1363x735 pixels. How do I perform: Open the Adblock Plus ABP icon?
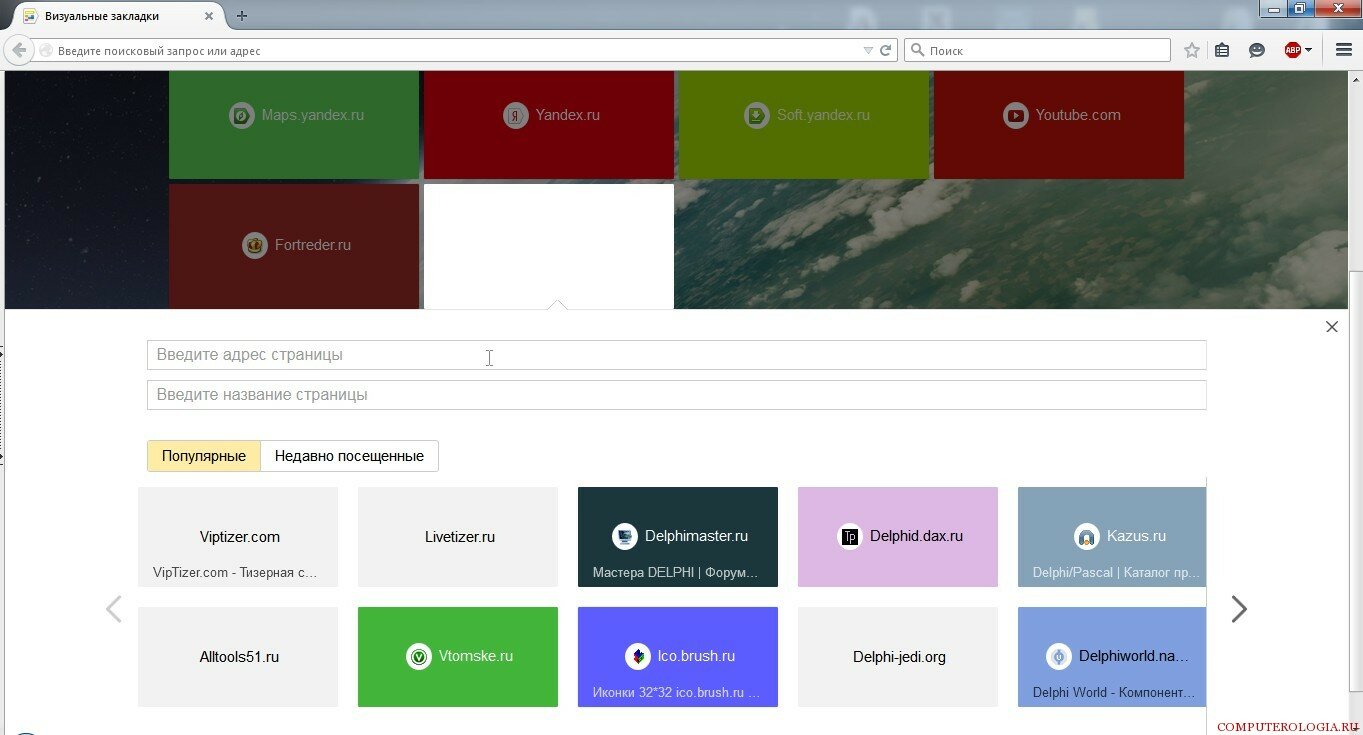click(x=1292, y=50)
